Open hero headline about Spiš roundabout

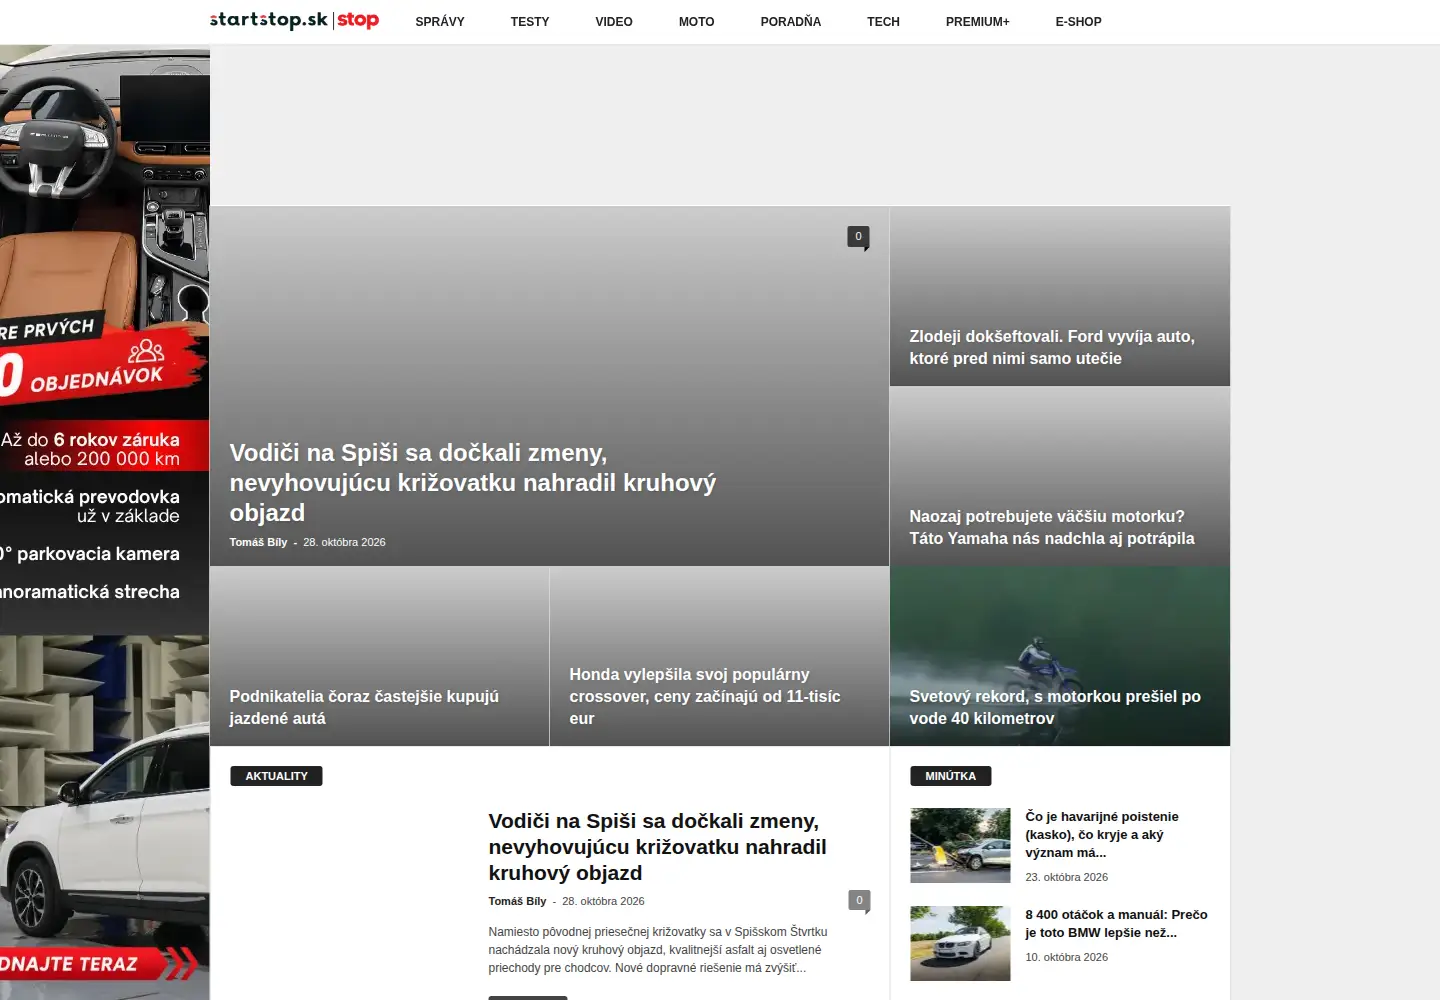[x=473, y=483]
